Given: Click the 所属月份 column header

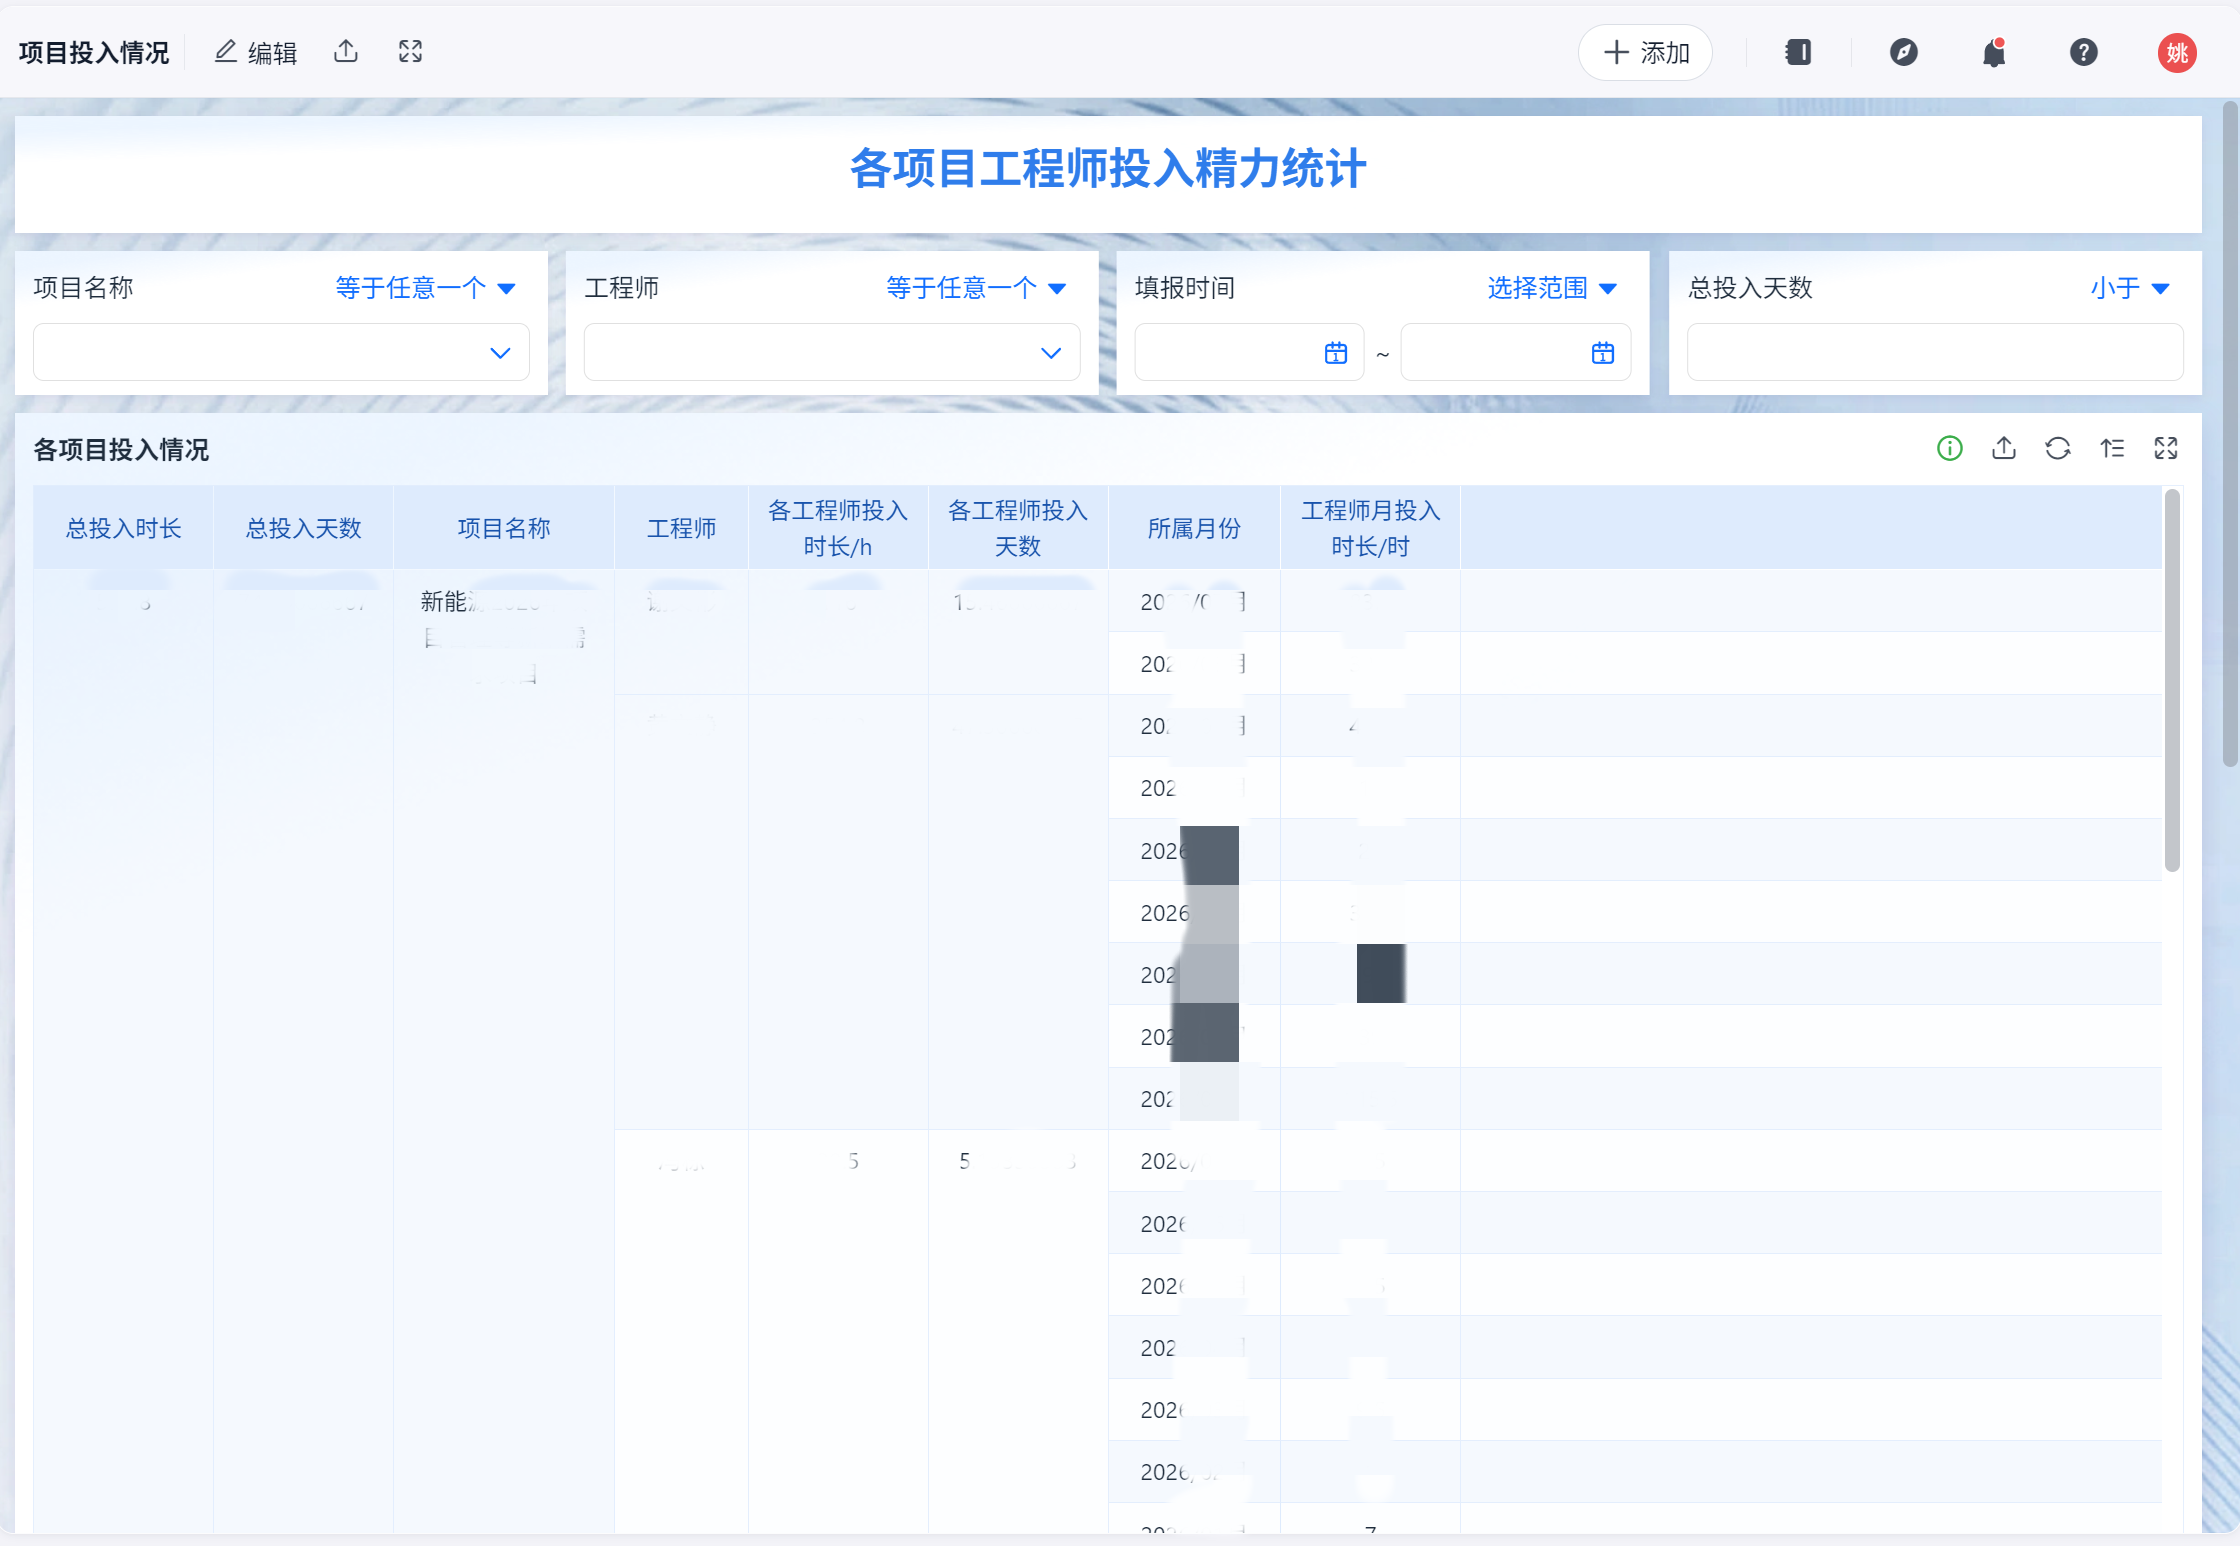Looking at the screenshot, I should [1194, 528].
